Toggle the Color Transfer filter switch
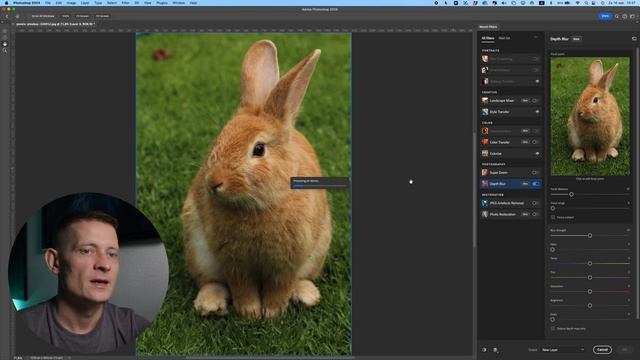This screenshot has width=640, height=360. coord(535,142)
